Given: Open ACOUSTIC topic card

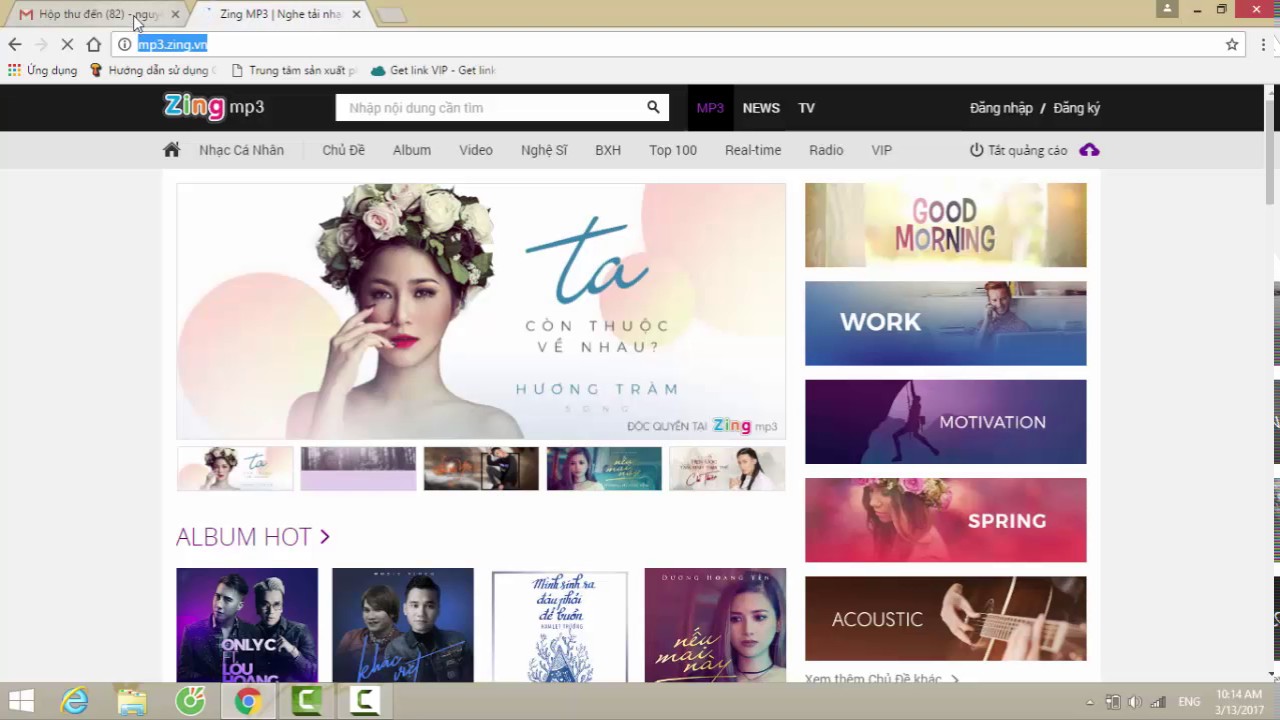Looking at the screenshot, I should [945, 618].
